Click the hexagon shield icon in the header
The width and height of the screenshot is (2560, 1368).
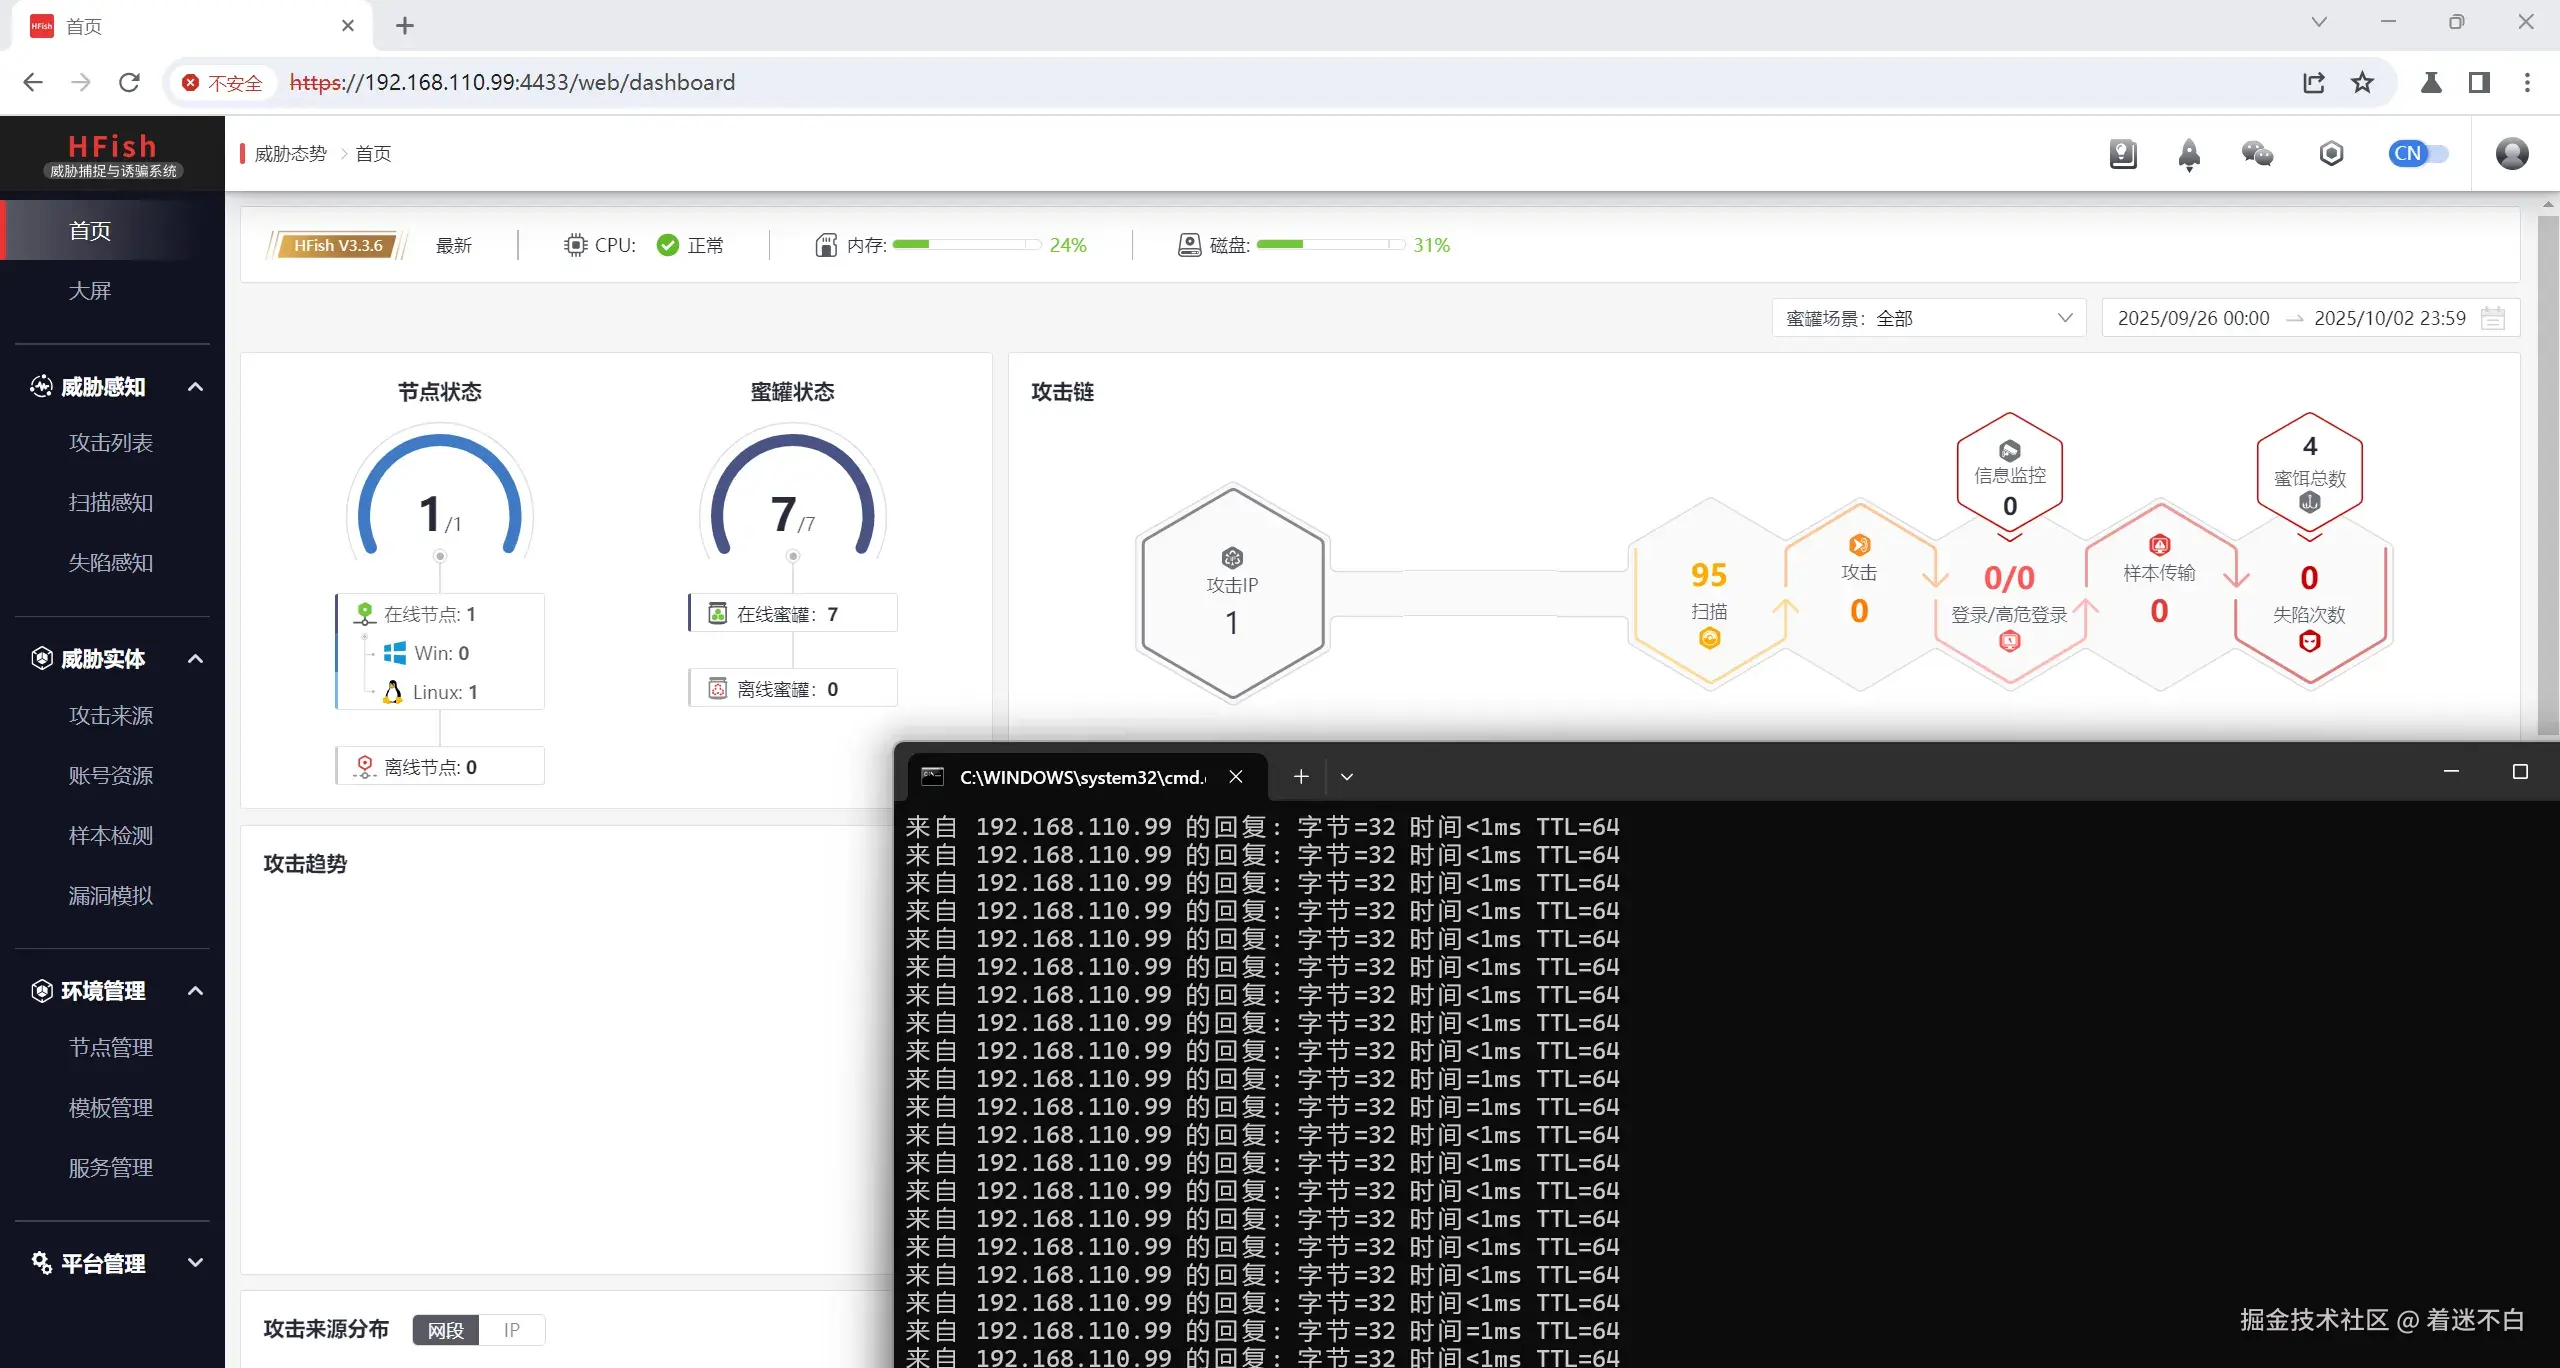coord(2331,154)
